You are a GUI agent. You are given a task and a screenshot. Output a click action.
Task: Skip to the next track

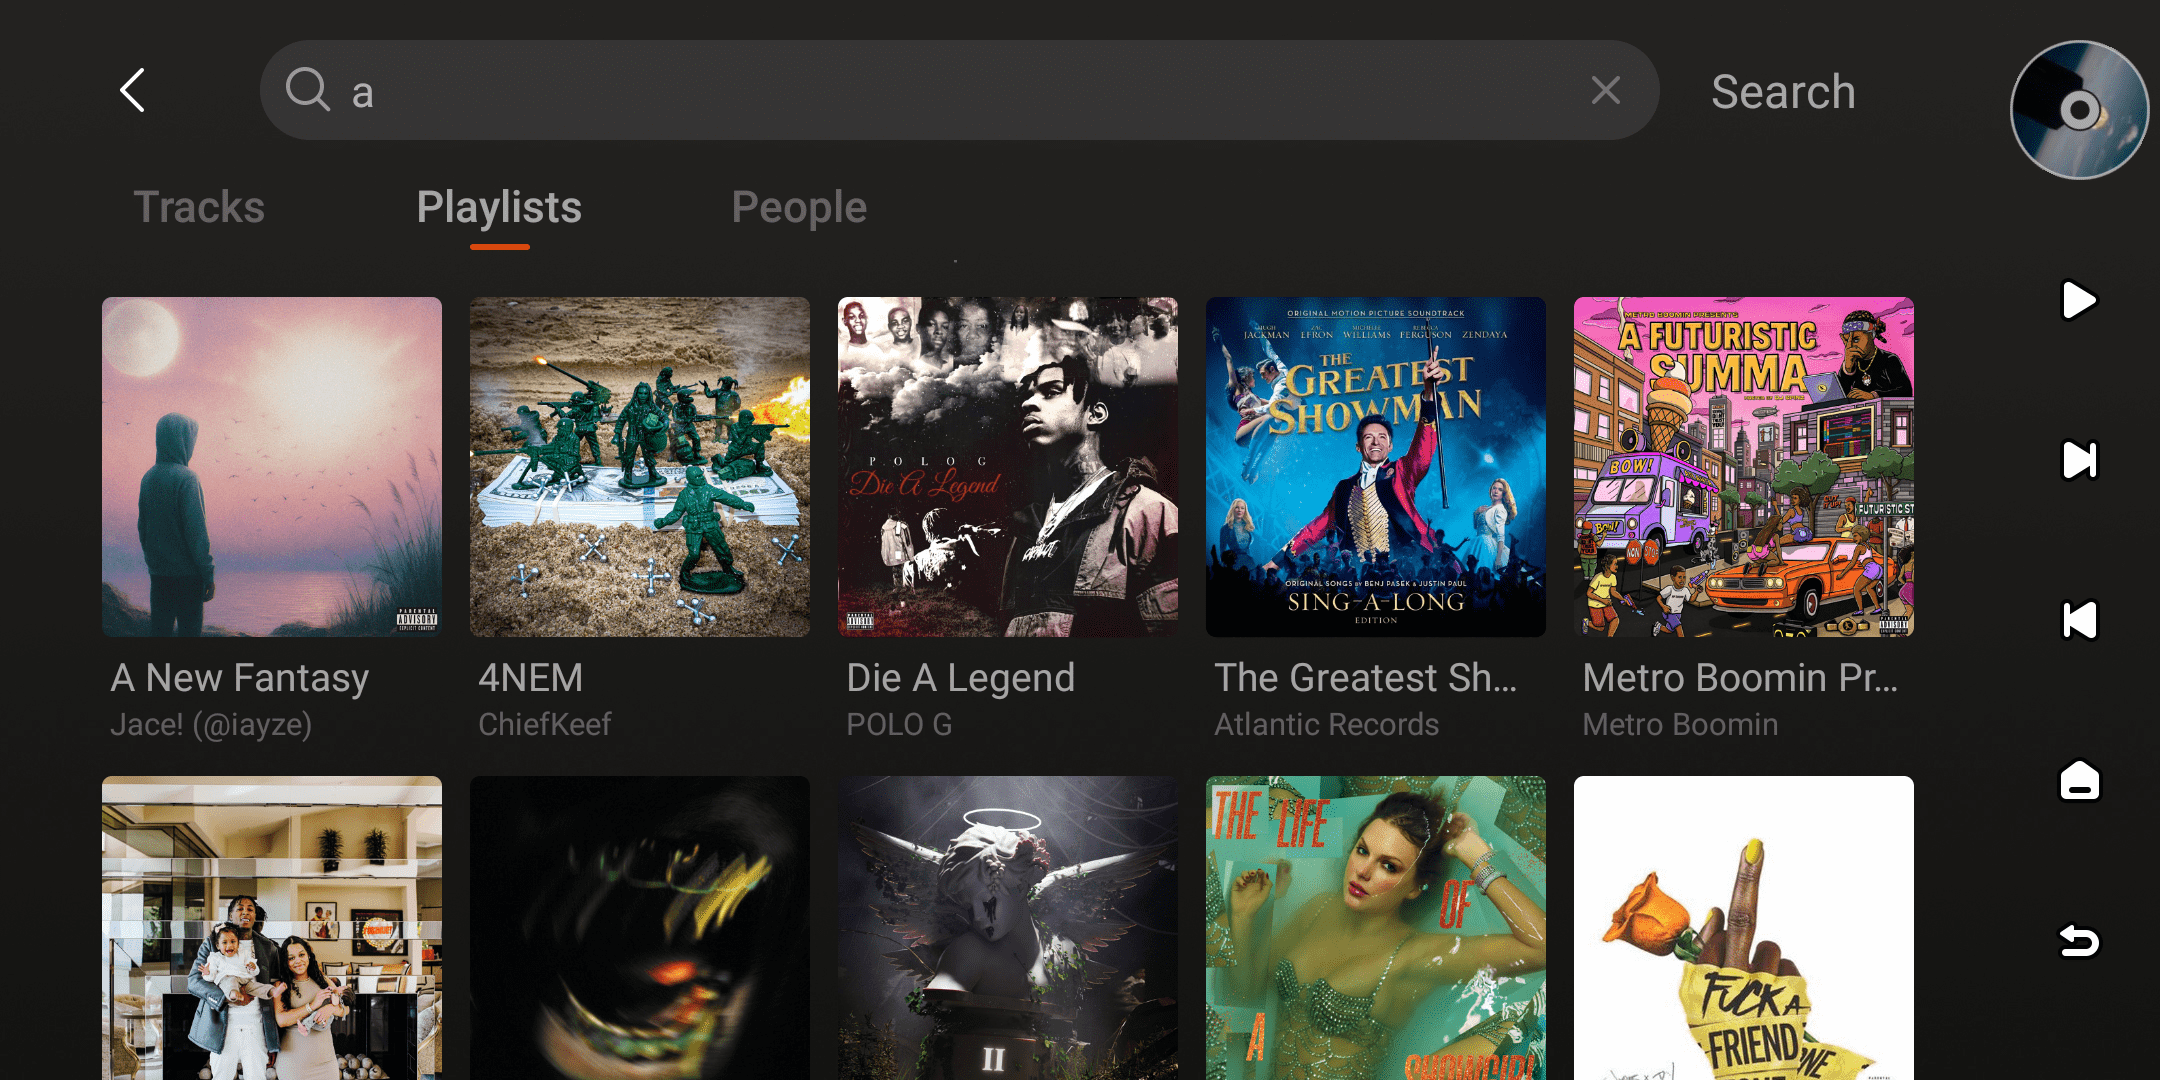(x=2079, y=460)
